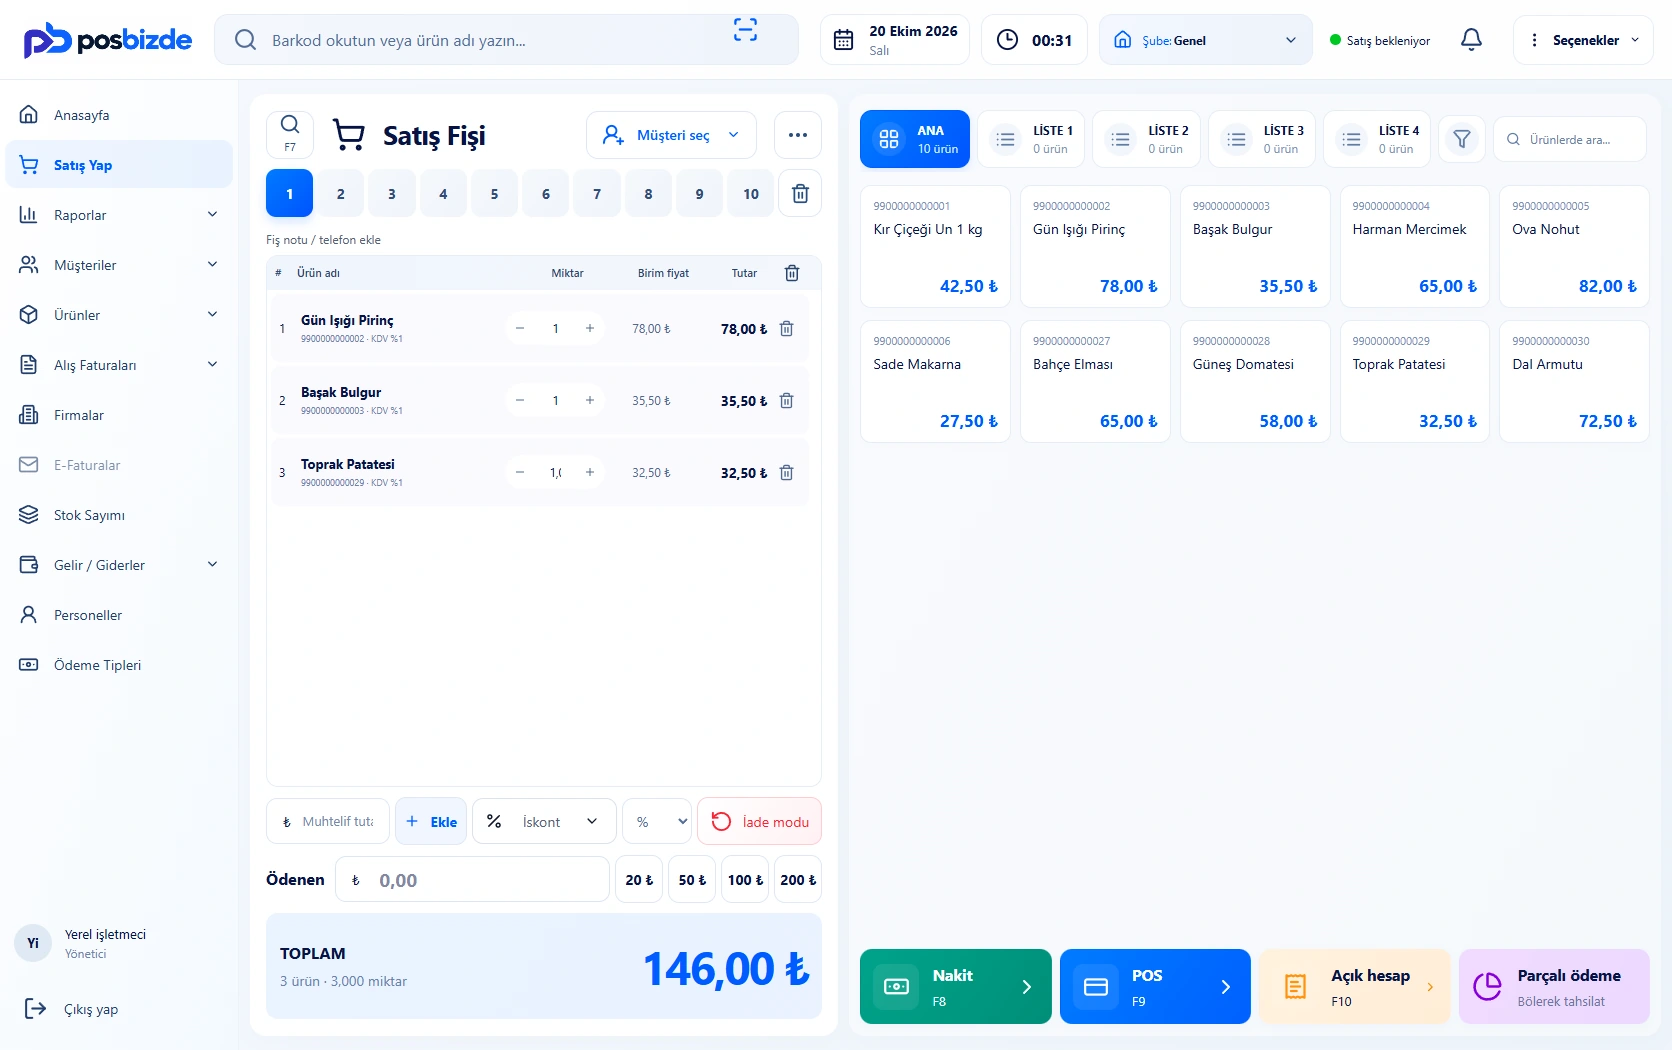Click the Ödenen amount input field
This screenshot has width=1672, height=1050.
point(472,879)
